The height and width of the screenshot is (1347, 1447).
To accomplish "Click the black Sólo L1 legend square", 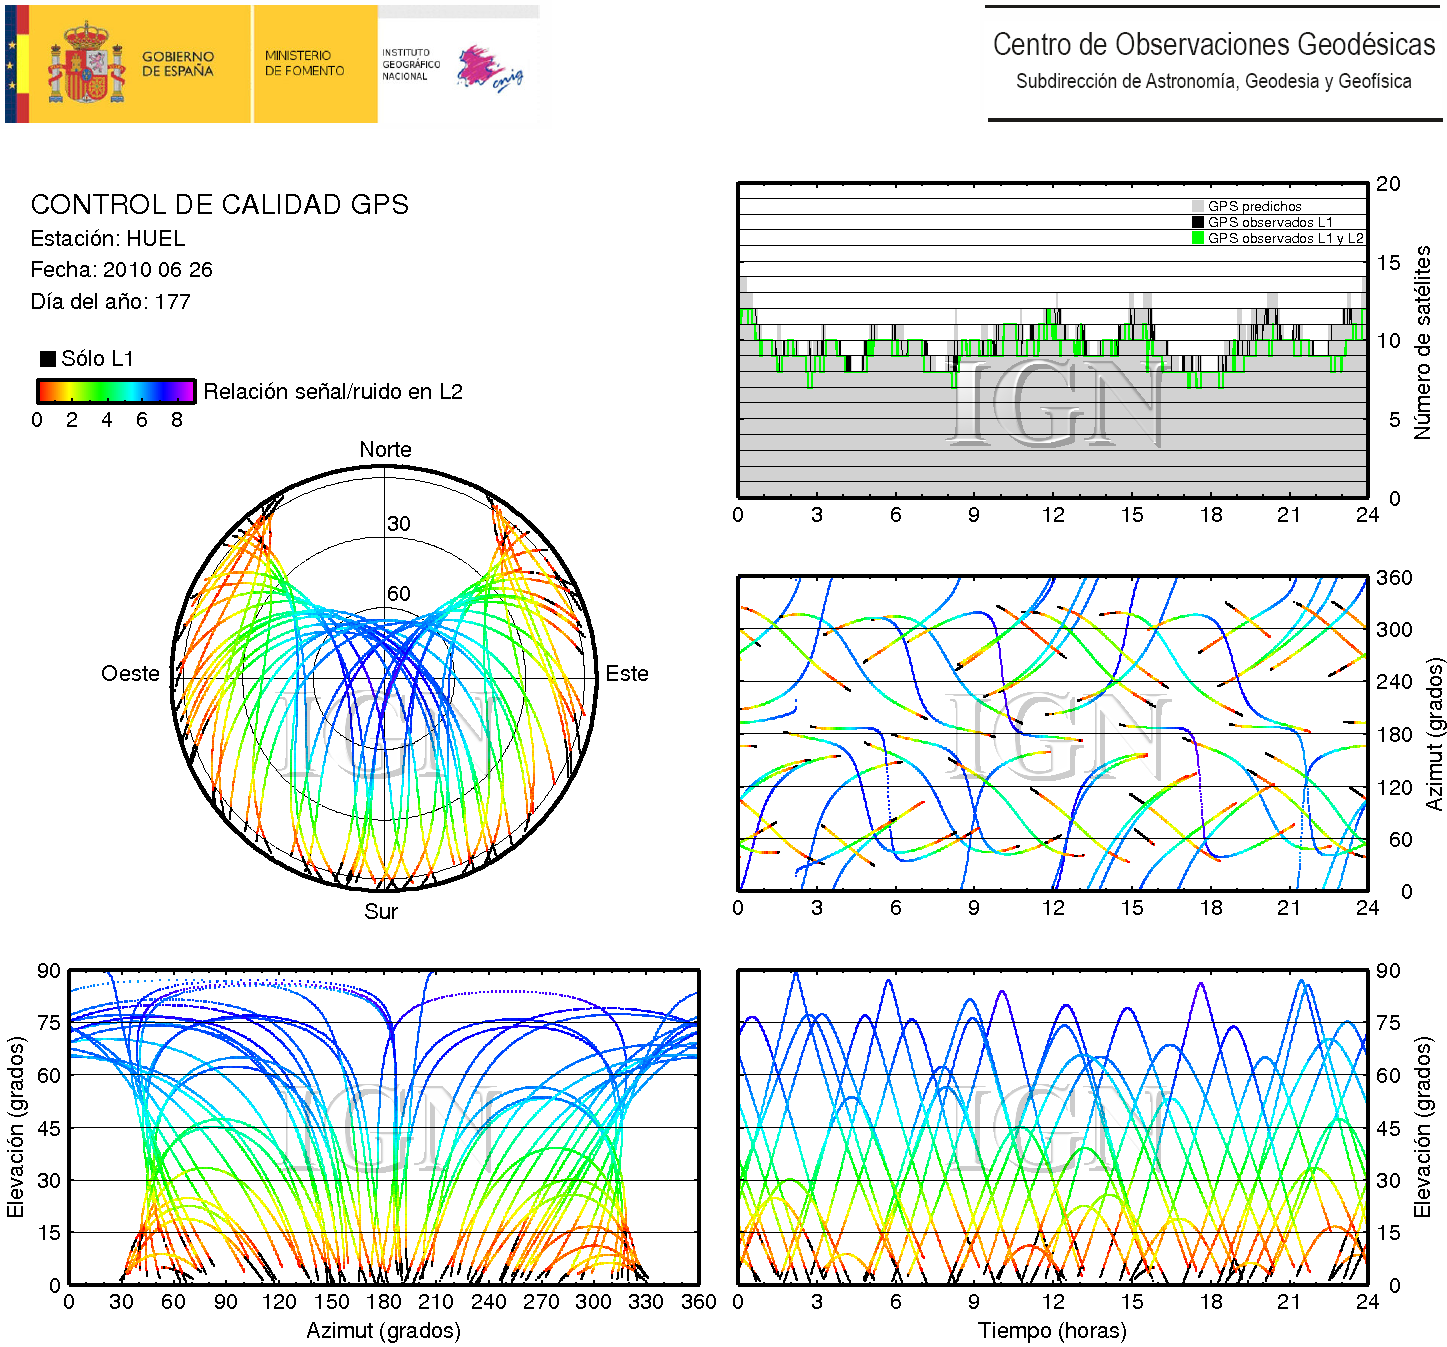I will point(47,359).
